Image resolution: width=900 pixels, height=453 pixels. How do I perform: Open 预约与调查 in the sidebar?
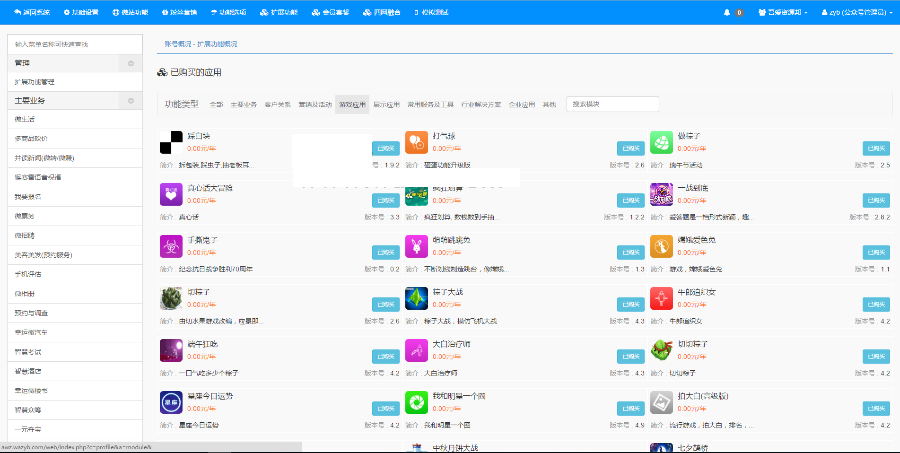coord(75,313)
